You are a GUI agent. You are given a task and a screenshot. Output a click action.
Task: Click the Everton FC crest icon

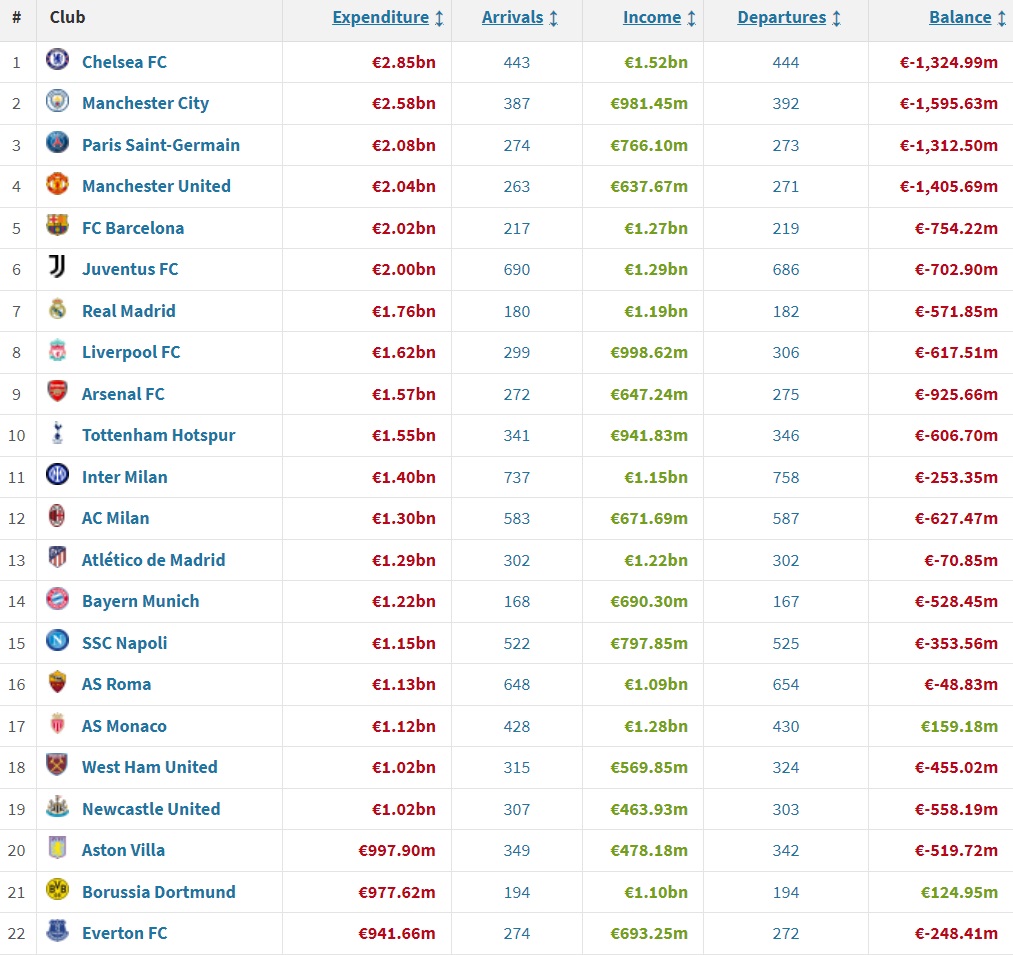(x=57, y=932)
